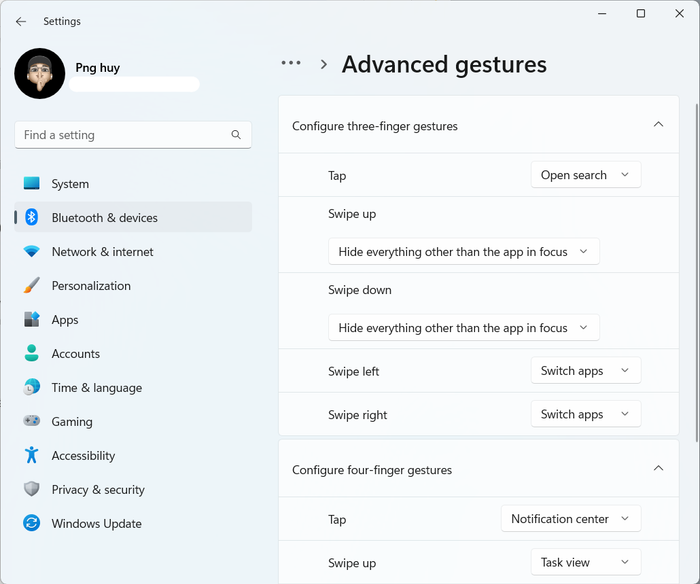Open four-finger Swipe up Task view dropdown
700x584 pixels.
pyautogui.click(x=586, y=562)
